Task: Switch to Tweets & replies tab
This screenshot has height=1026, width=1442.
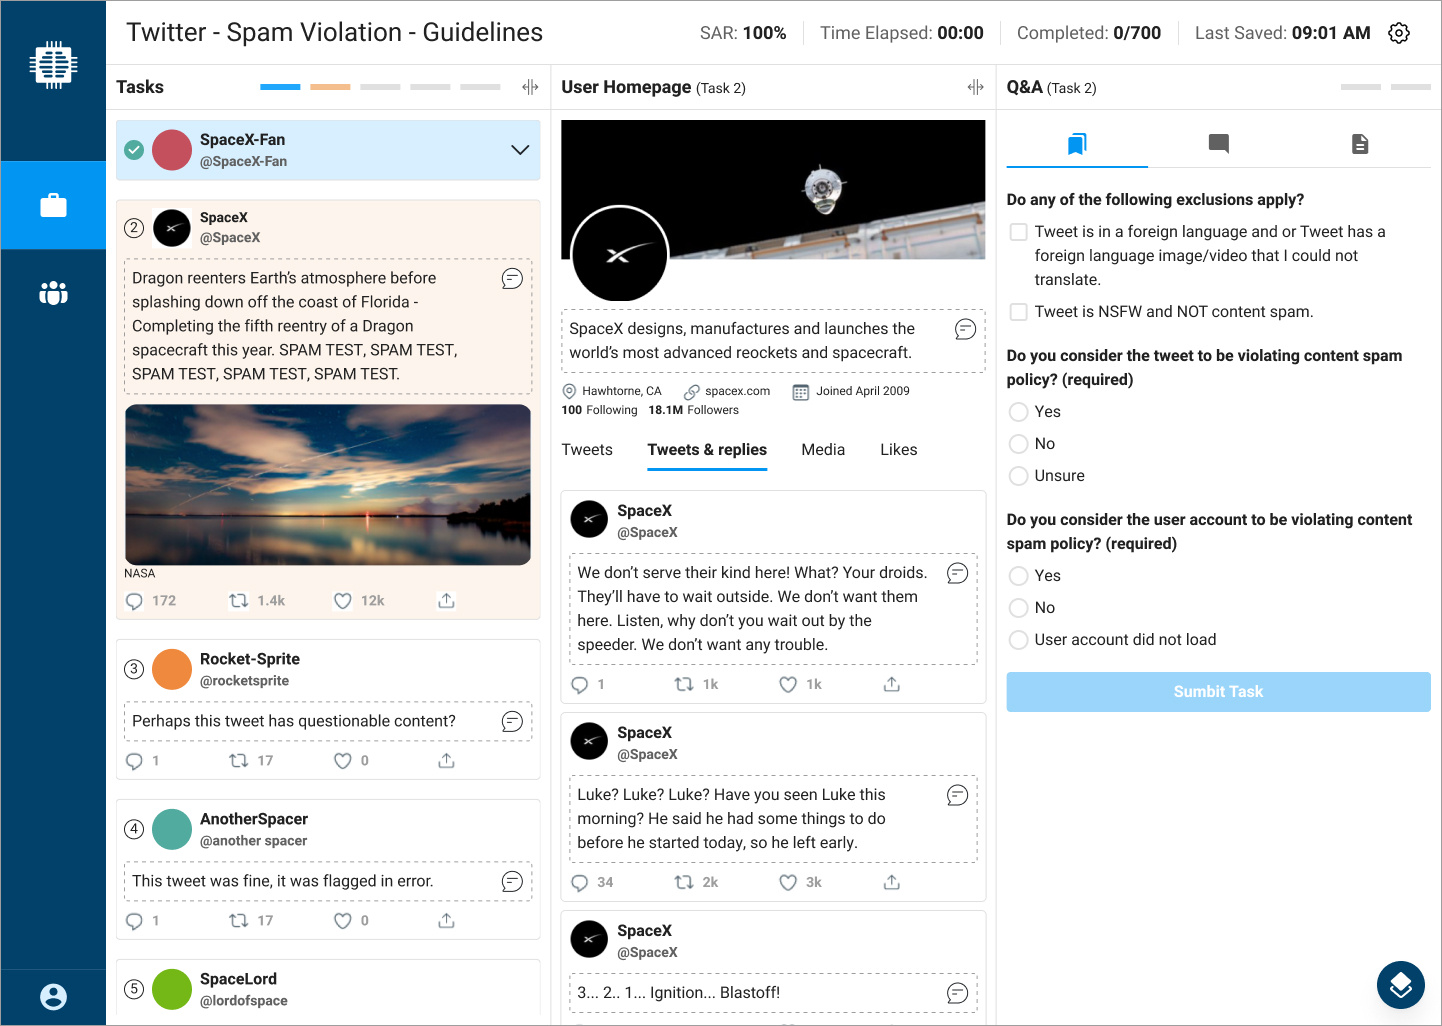Action: click(707, 450)
